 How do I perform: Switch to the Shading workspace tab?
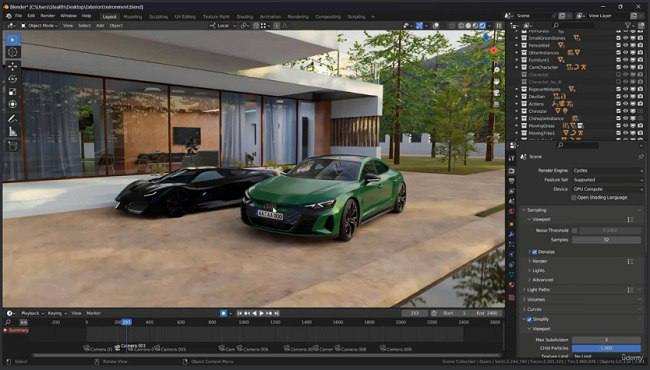click(x=245, y=17)
